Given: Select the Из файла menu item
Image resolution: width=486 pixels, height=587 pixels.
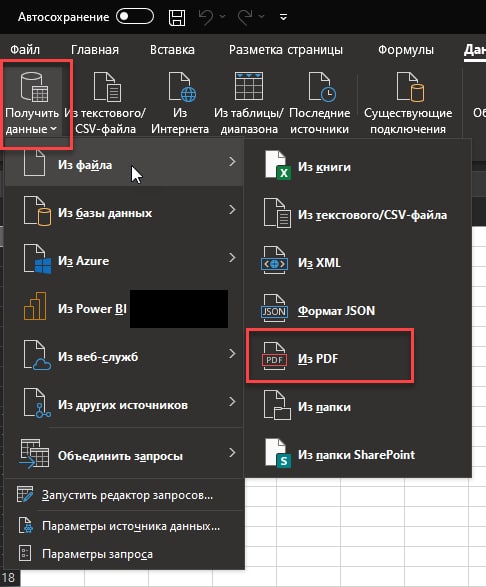Looking at the screenshot, I should (124, 163).
